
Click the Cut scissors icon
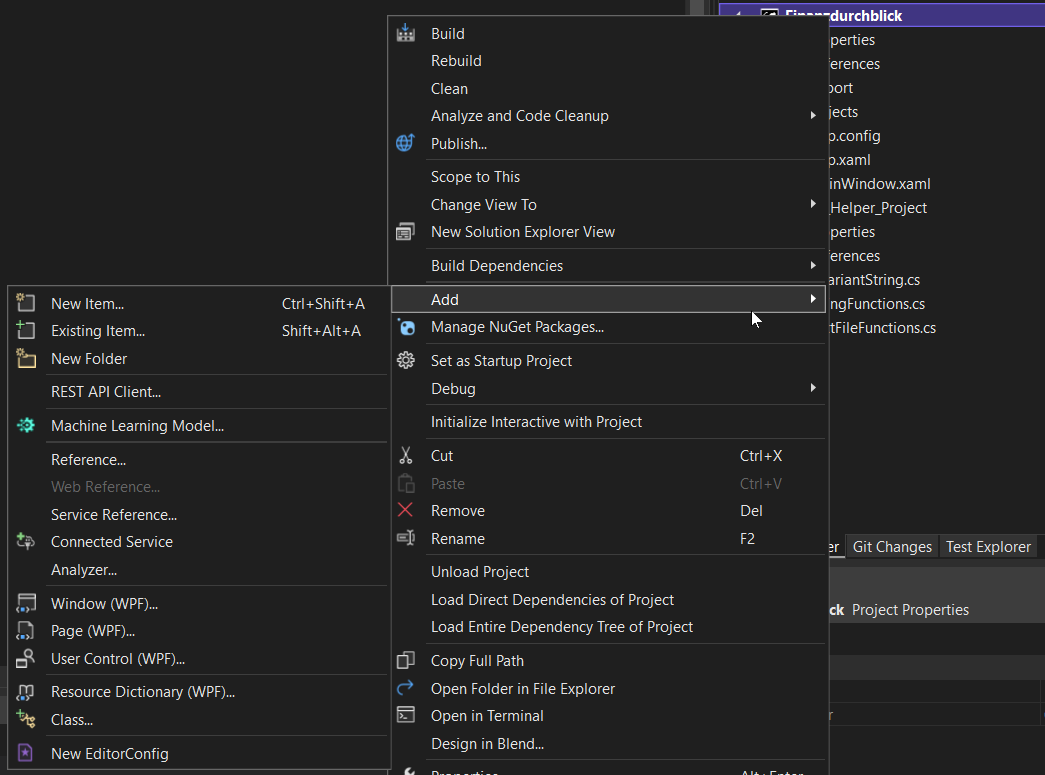pos(405,456)
